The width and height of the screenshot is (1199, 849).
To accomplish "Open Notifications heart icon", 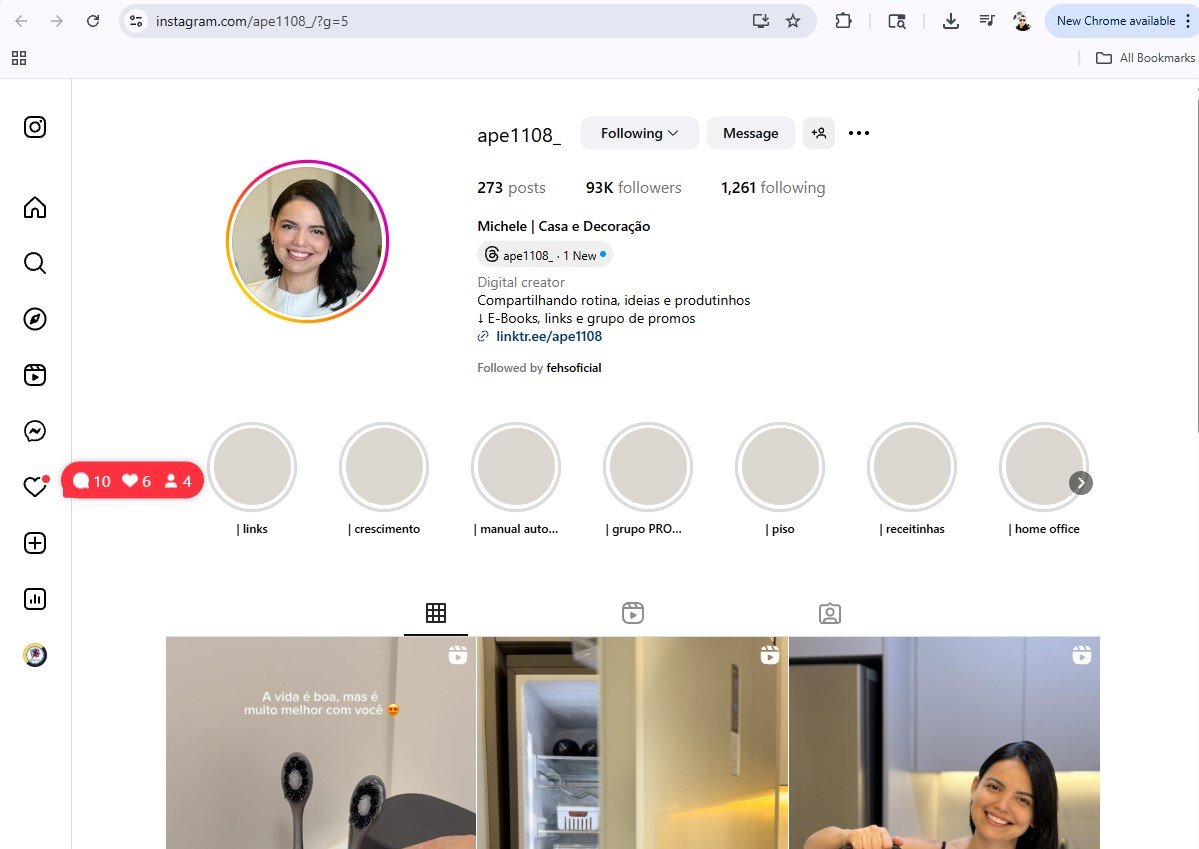I will (x=35, y=487).
